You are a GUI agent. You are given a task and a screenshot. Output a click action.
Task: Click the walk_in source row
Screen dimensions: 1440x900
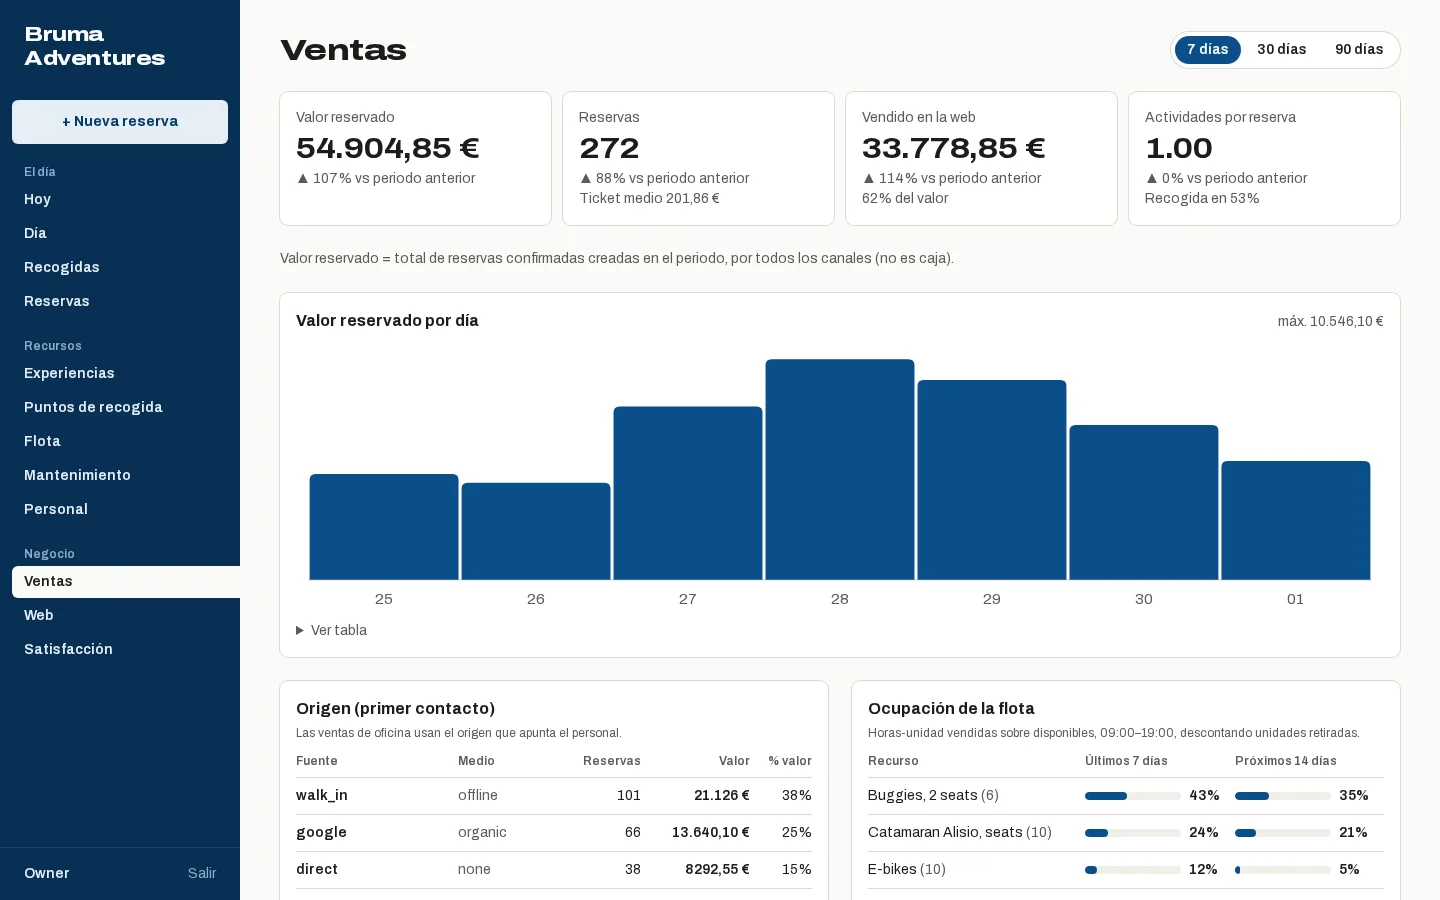(554, 796)
